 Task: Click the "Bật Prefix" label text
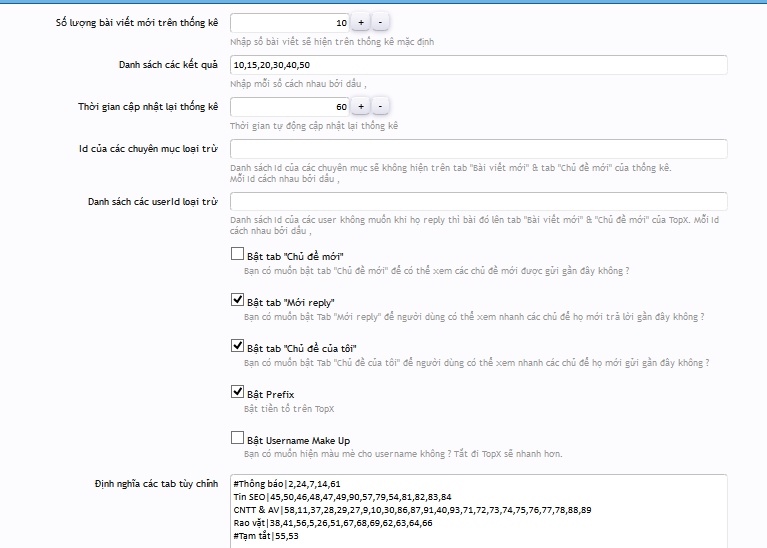click(271, 394)
